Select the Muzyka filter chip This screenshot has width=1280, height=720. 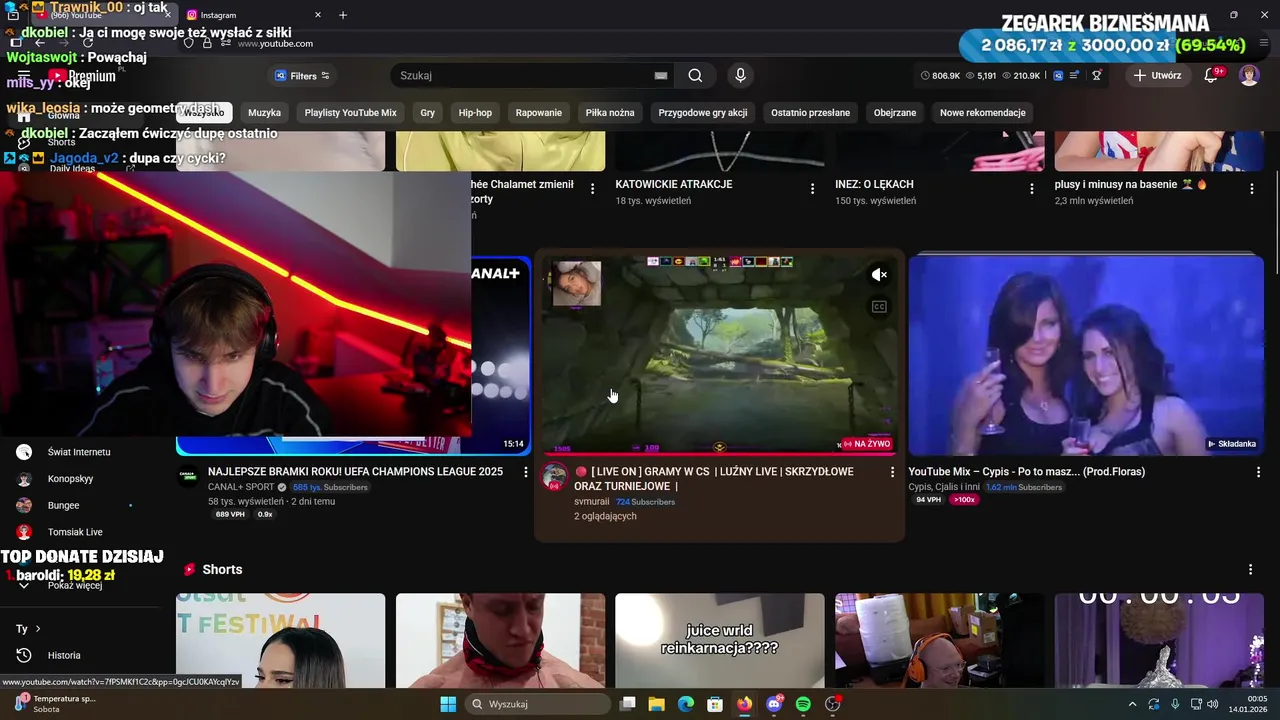265,113
